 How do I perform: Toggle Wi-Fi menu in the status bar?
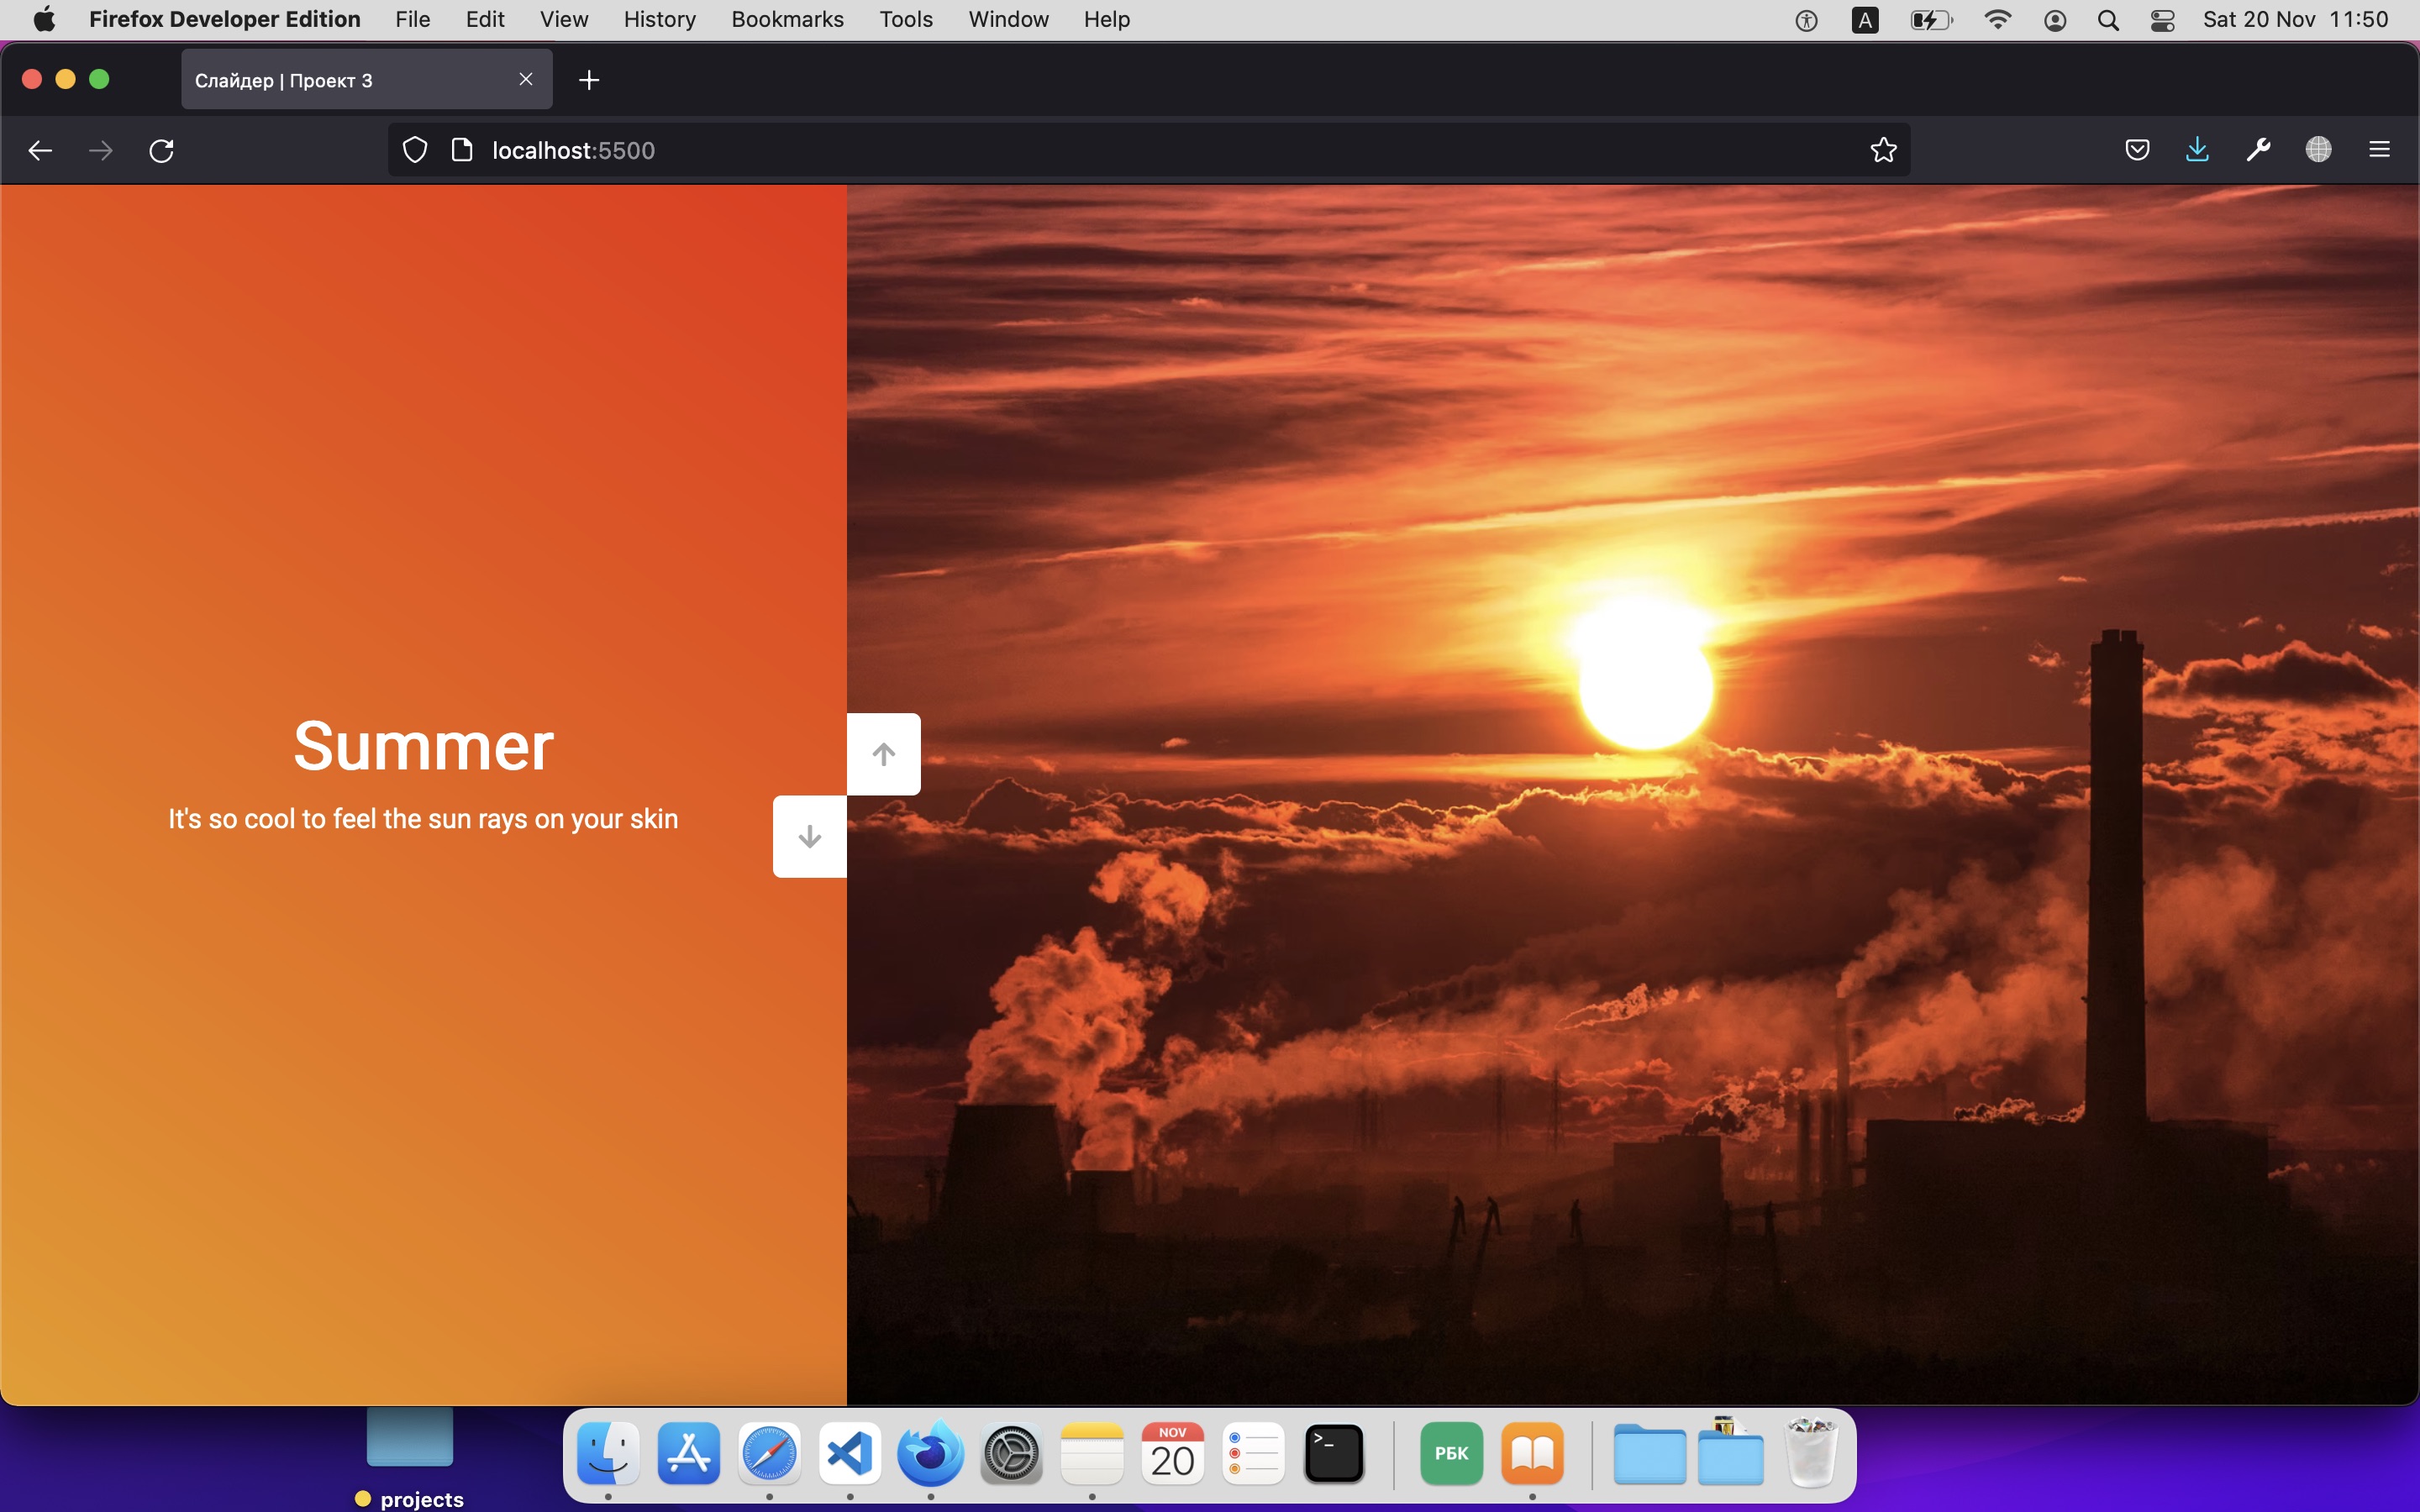coord(1996,19)
